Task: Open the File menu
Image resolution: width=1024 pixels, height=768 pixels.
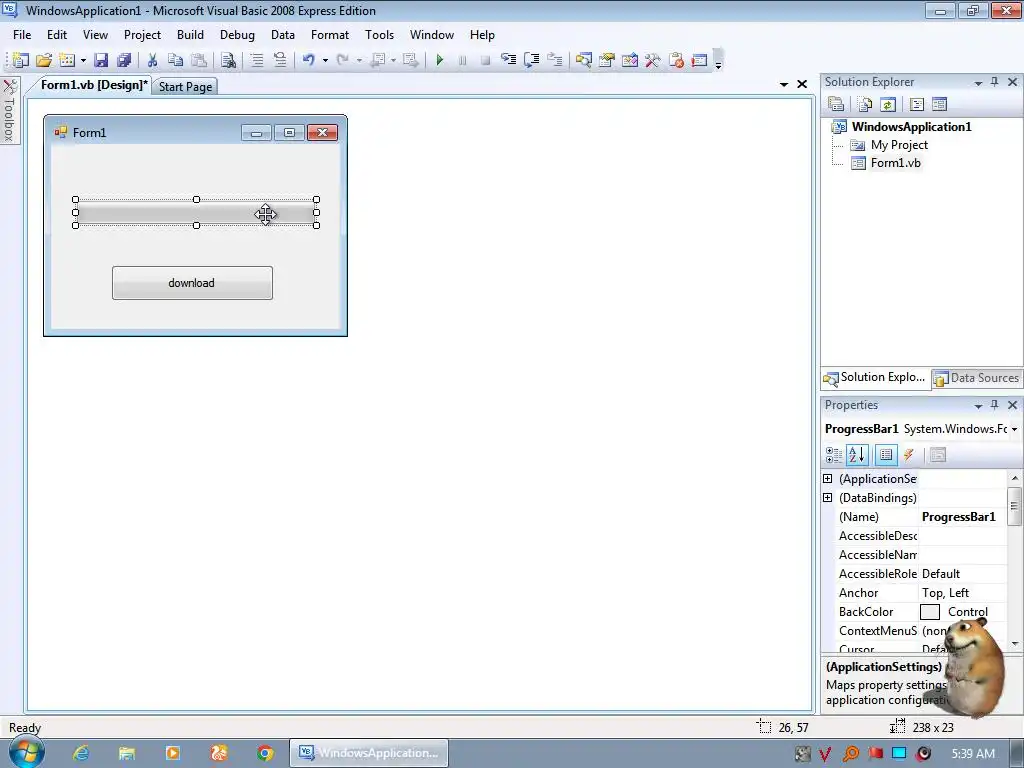Action: click(22, 35)
